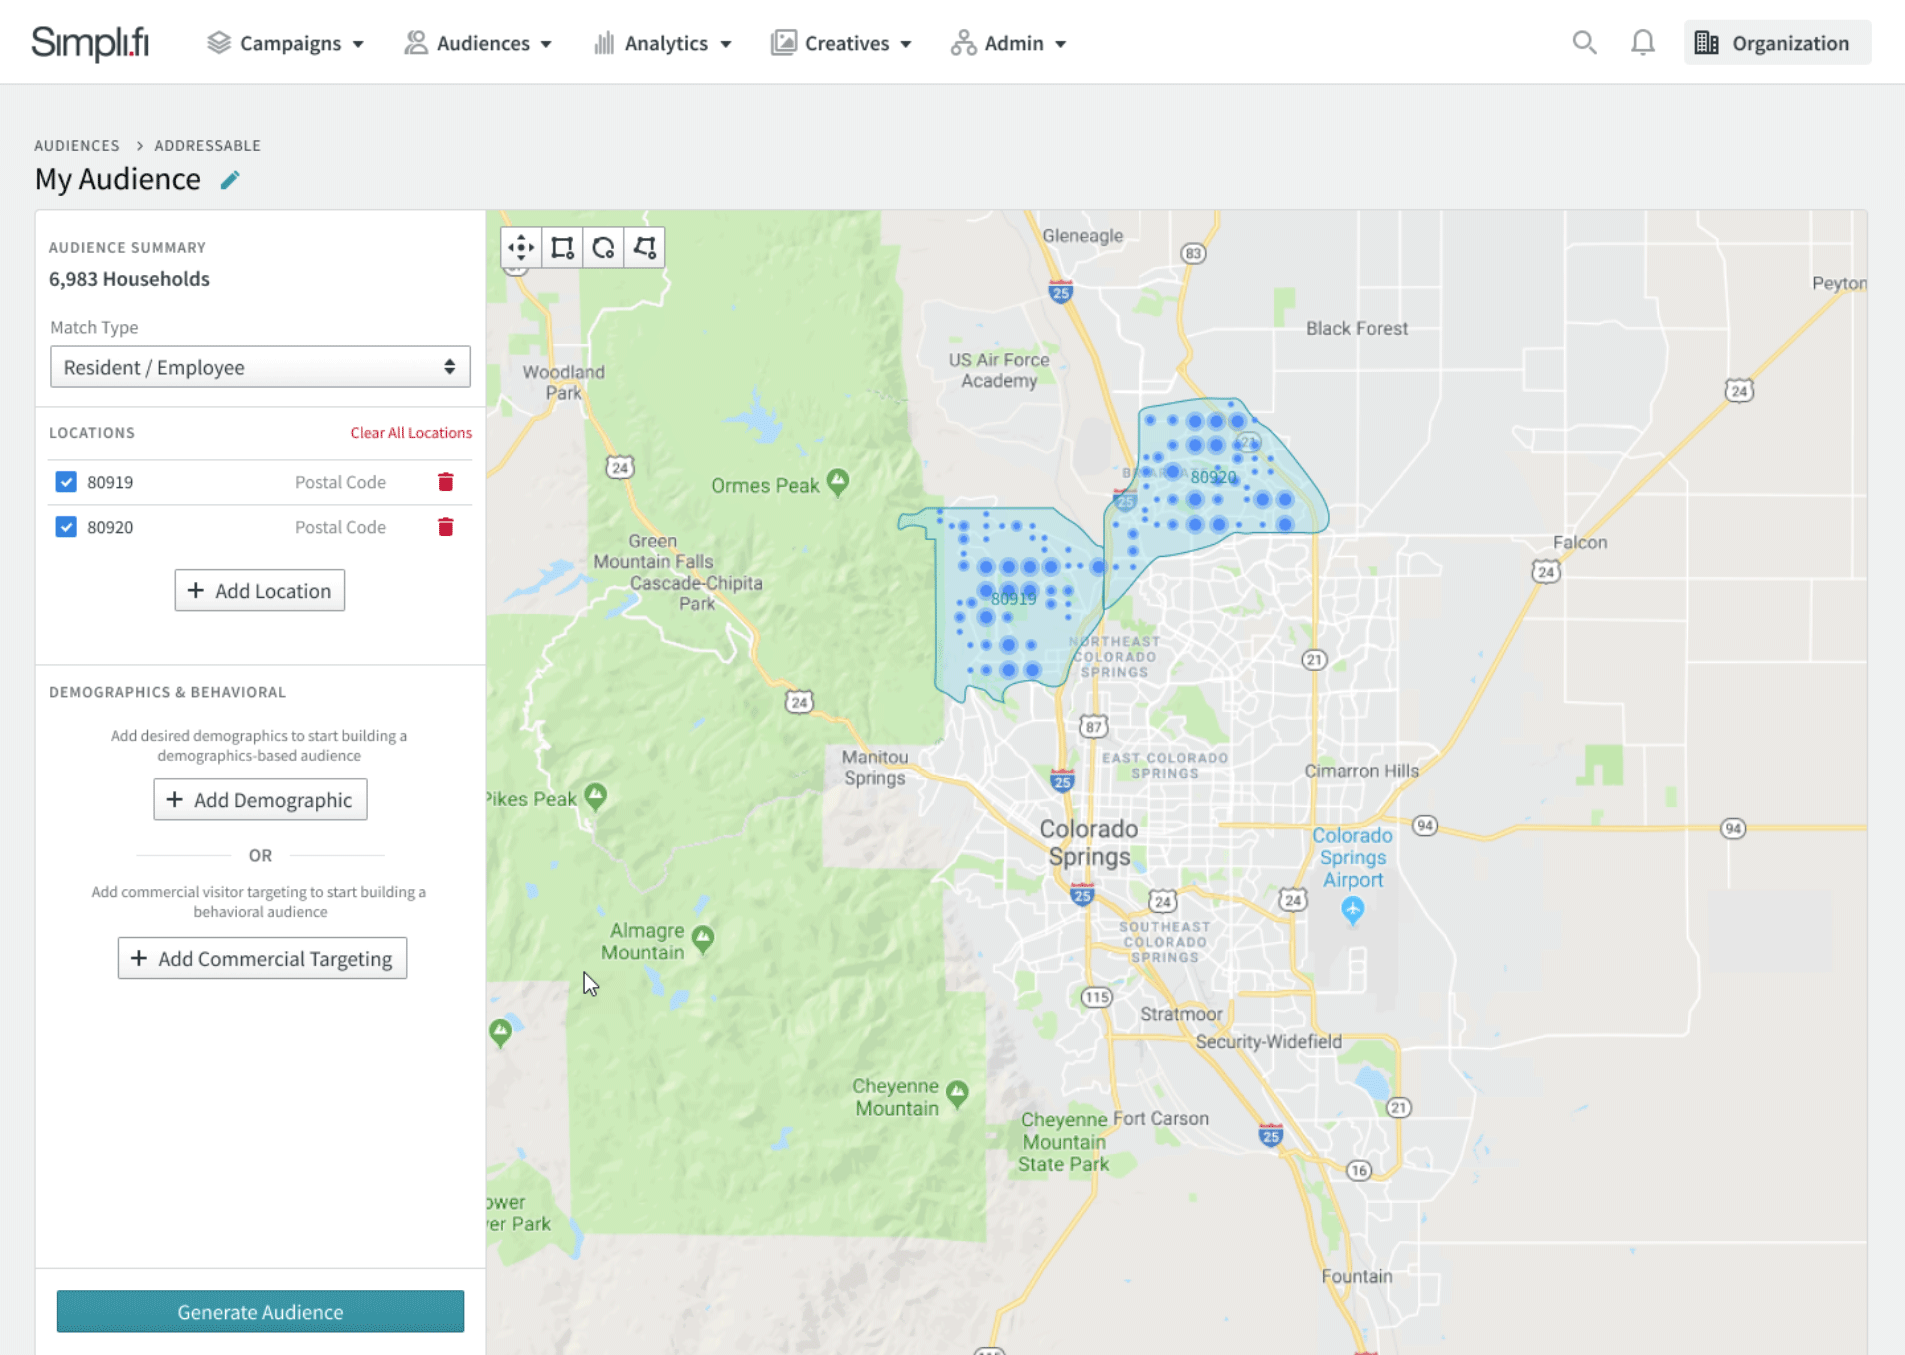Delete the 80919 postal code location
Screen dimensions: 1905x1355
click(x=446, y=482)
